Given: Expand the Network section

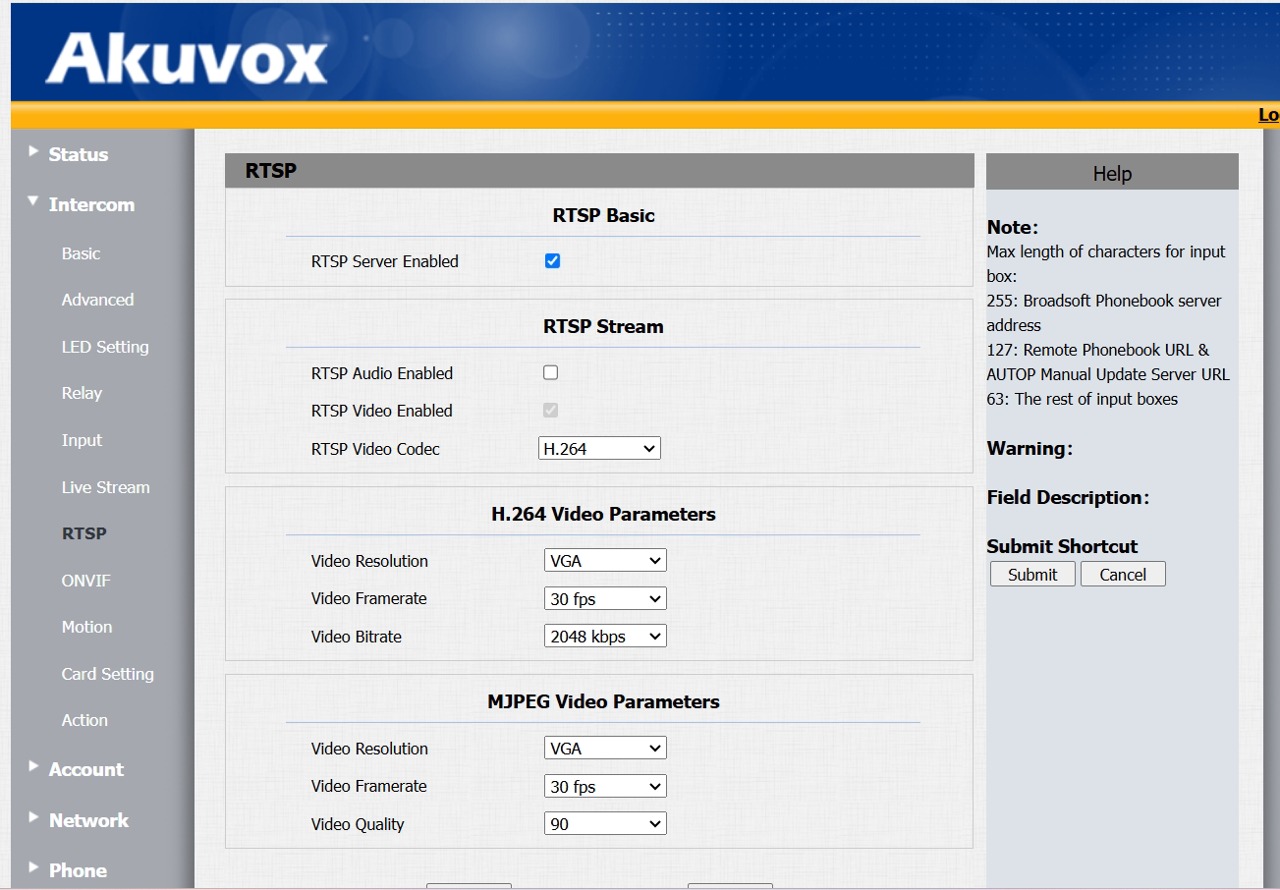Looking at the screenshot, I should point(88,820).
